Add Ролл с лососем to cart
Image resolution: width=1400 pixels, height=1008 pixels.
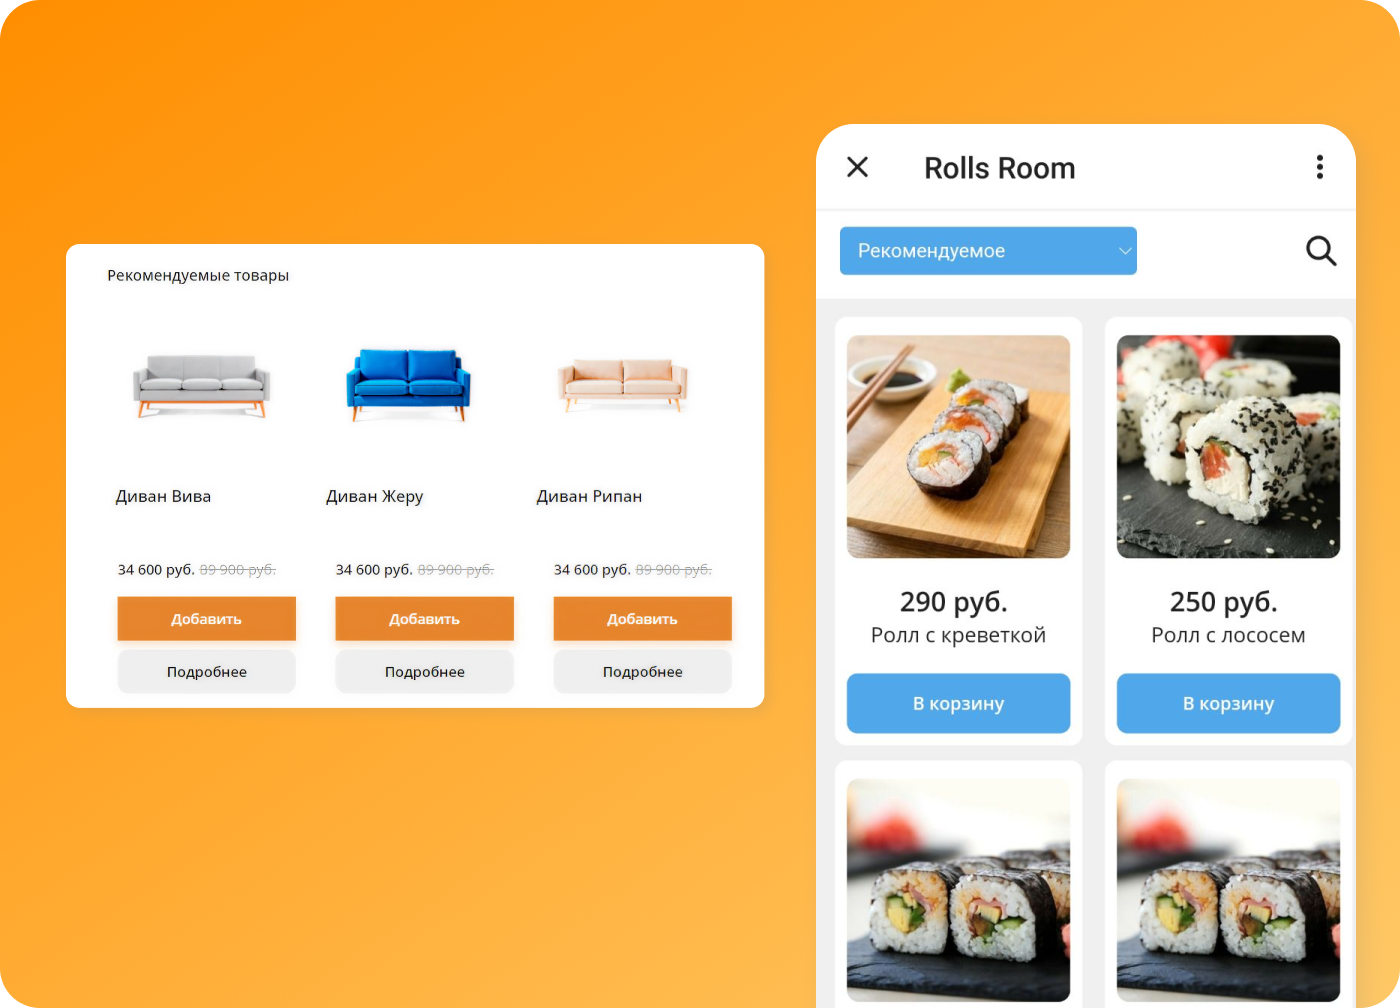[1228, 703]
